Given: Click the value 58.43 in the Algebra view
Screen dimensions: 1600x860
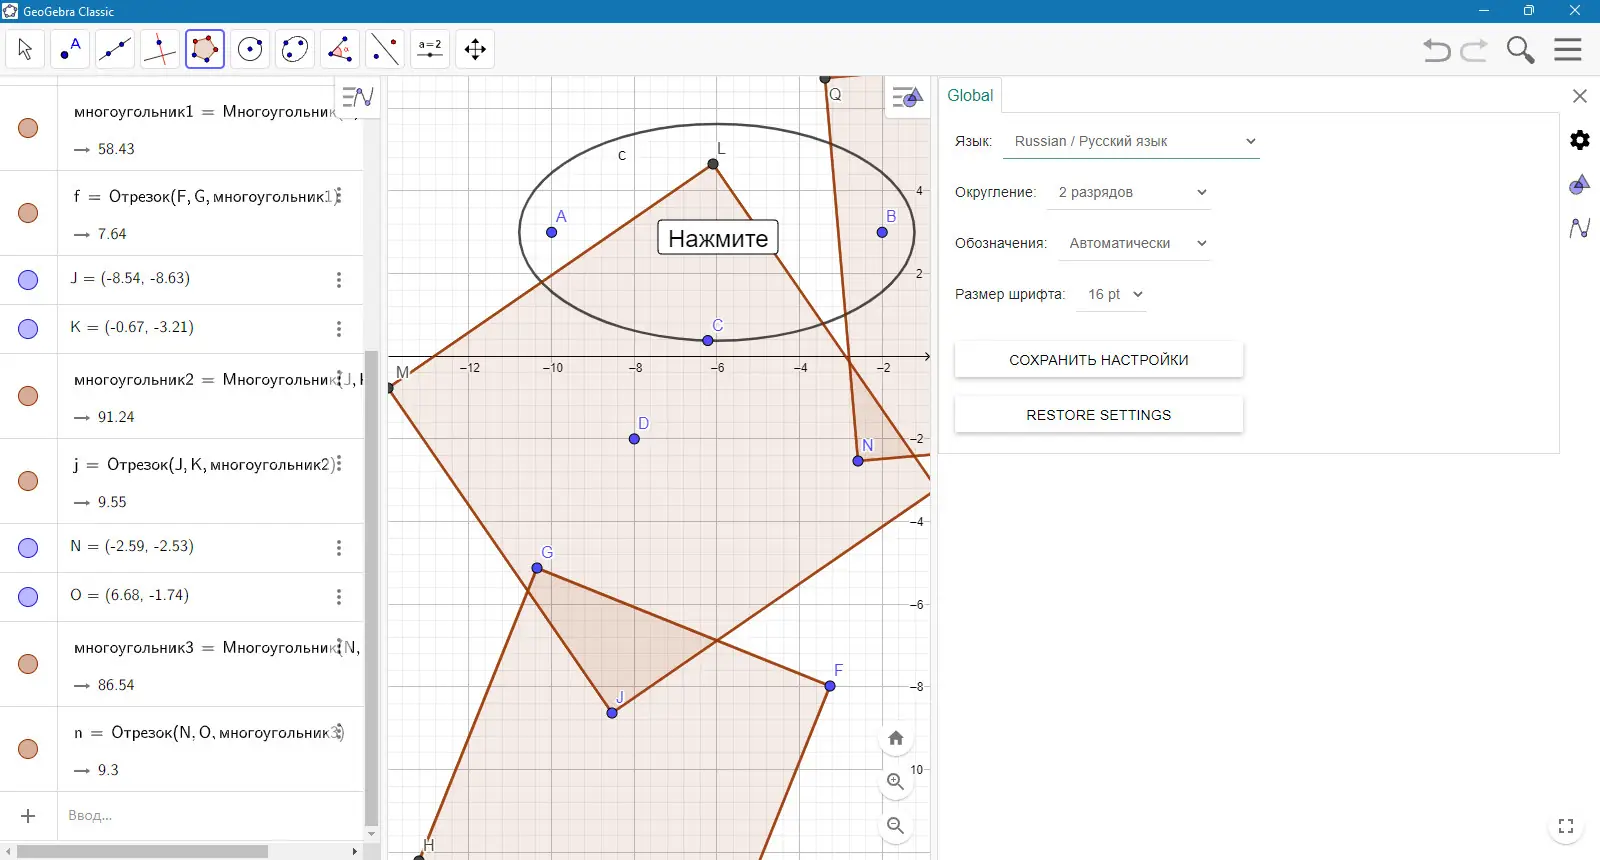Looking at the screenshot, I should (x=116, y=149).
